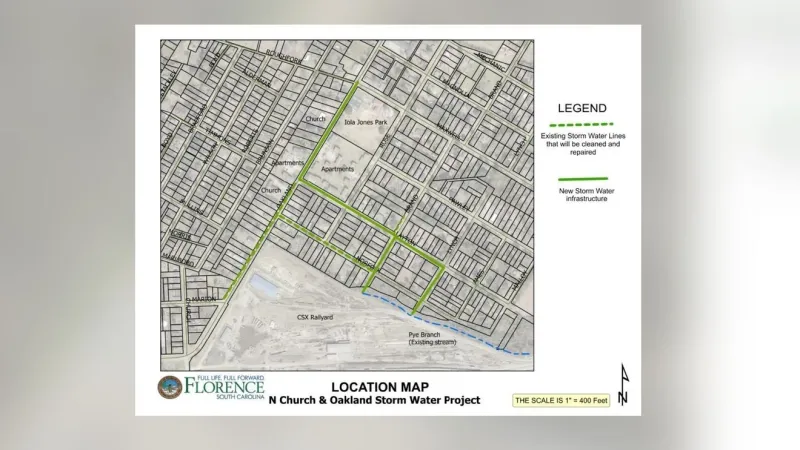Click 'N Church & Oakland Storm Water Project' subtitle
This screenshot has width=800, height=450.
pyautogui.click(x=374, y=401)
